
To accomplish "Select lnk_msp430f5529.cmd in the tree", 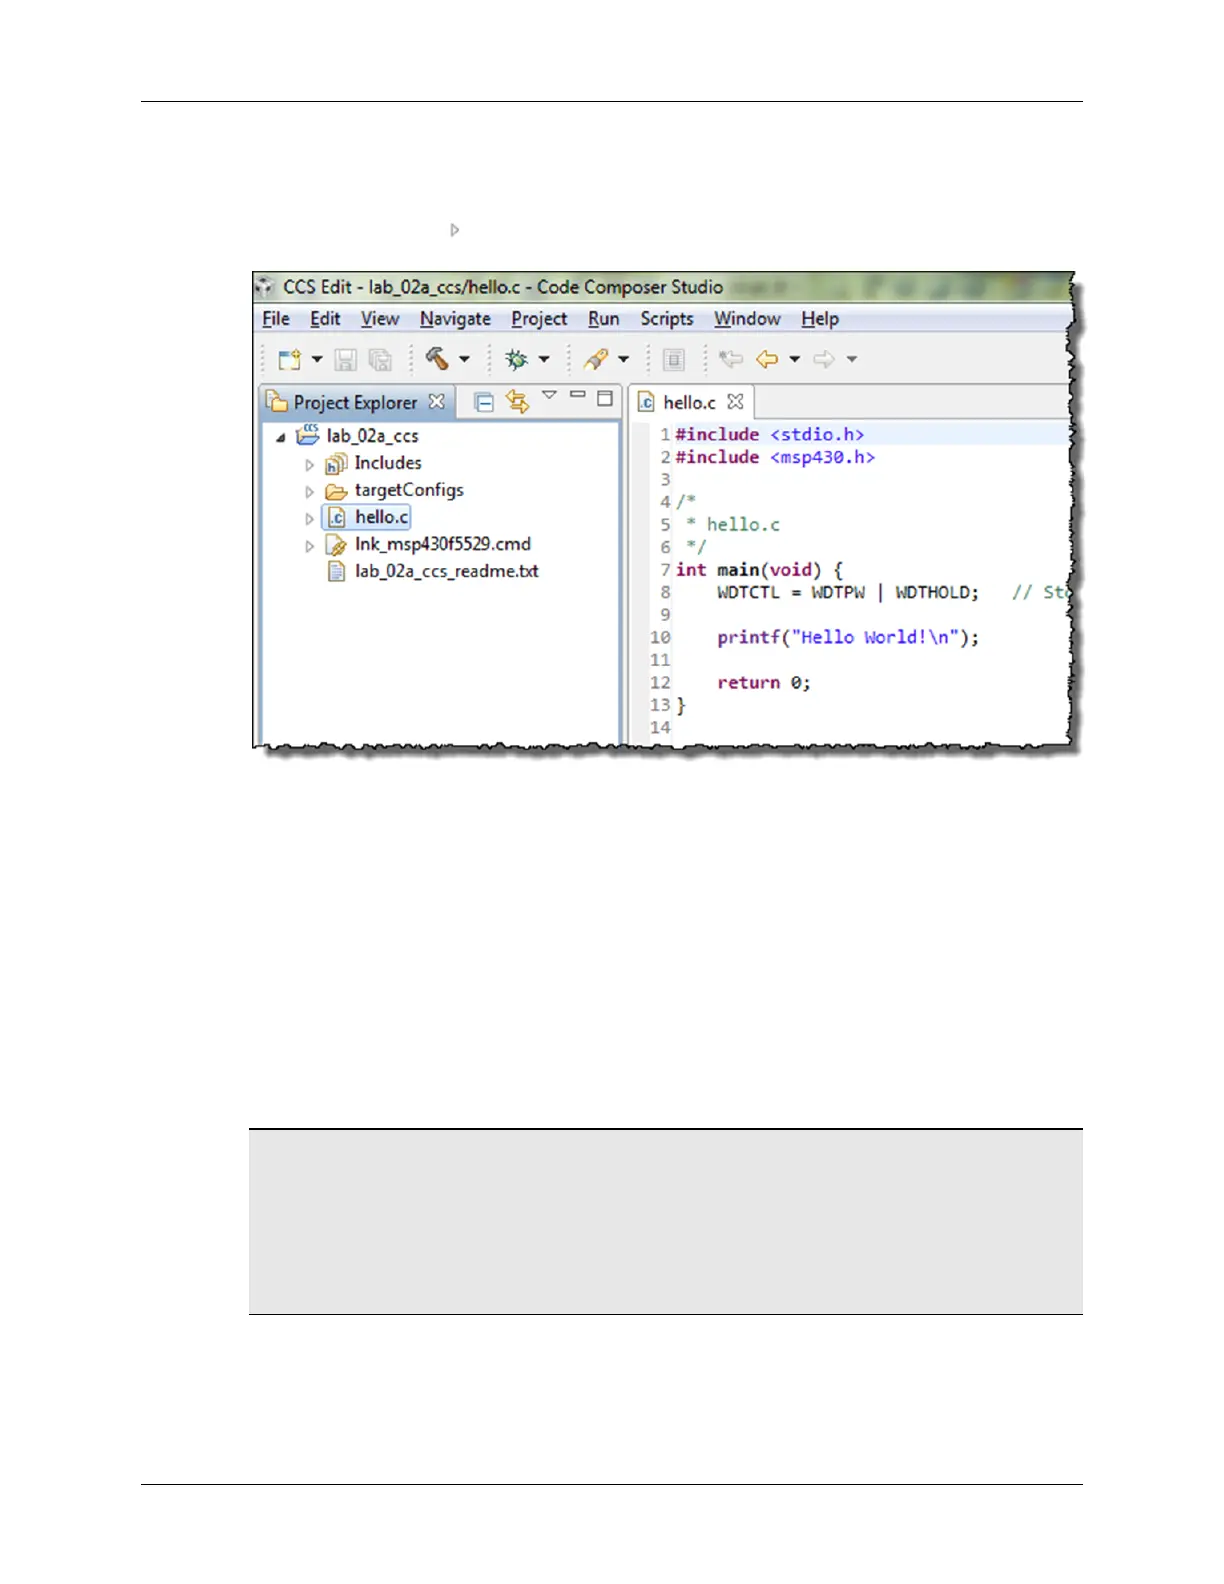I will pyautogui.click(x=443, y=544).
